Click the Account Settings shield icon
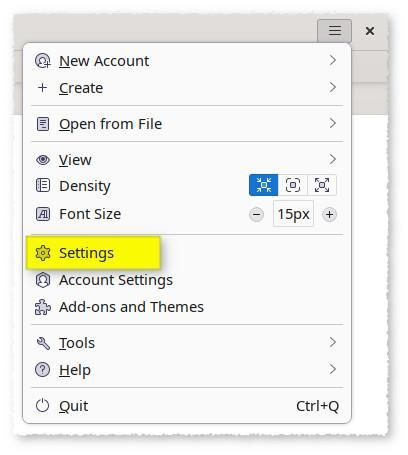The width and height of the screenshot is (408, 455). point(43,280)
